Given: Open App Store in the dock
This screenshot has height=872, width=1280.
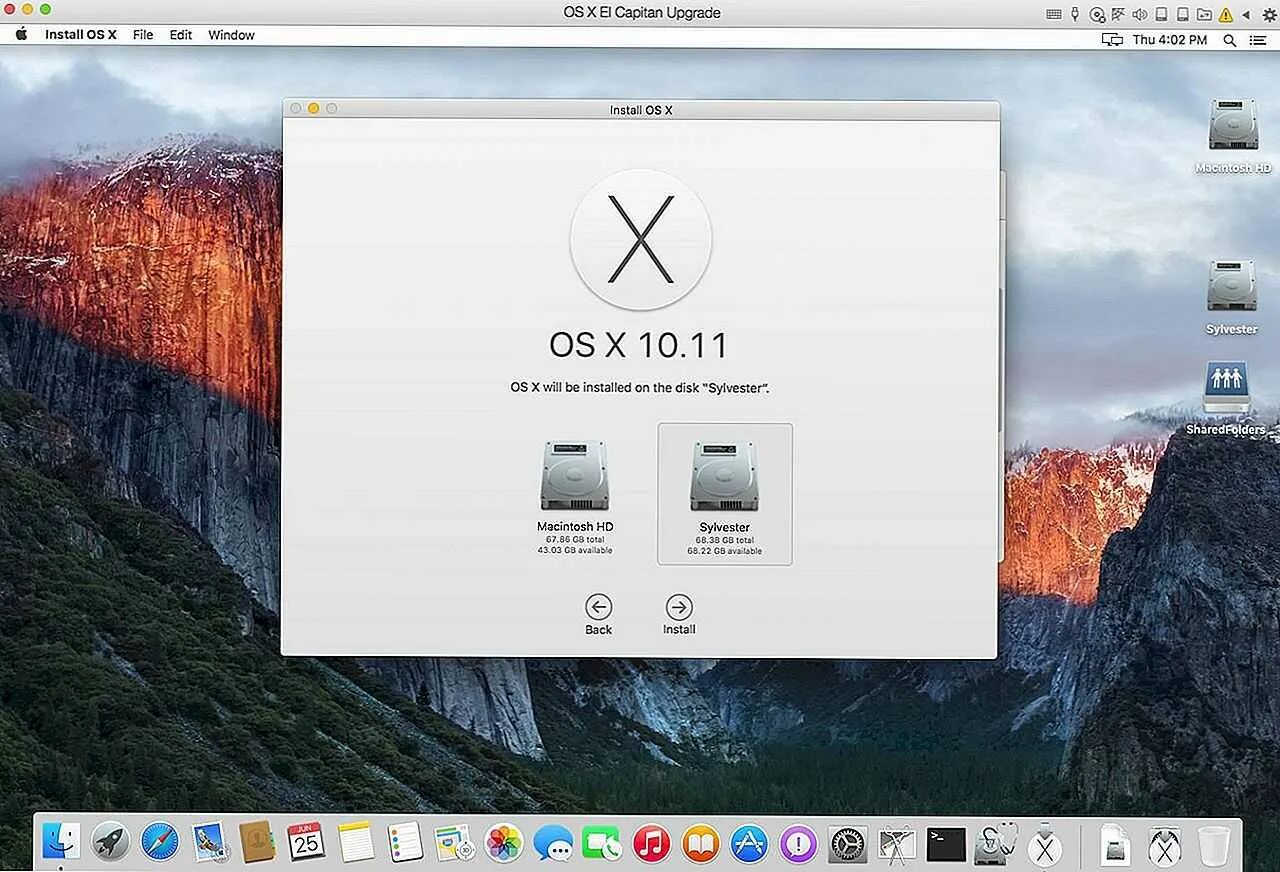Looking at the screenshot, I should point(749,842).
